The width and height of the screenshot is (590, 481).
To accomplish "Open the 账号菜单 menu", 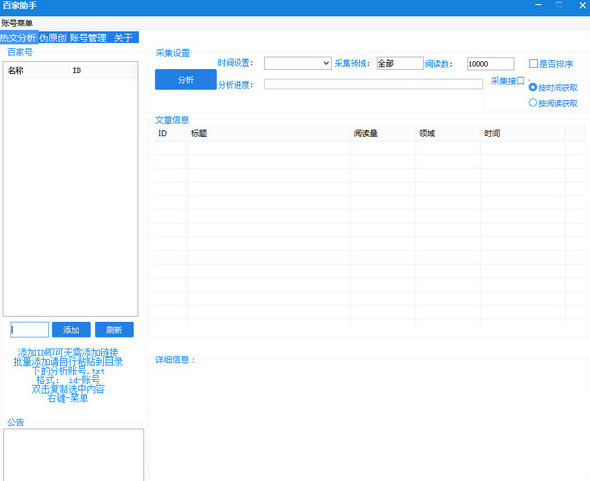I will [x=17, y=23].
